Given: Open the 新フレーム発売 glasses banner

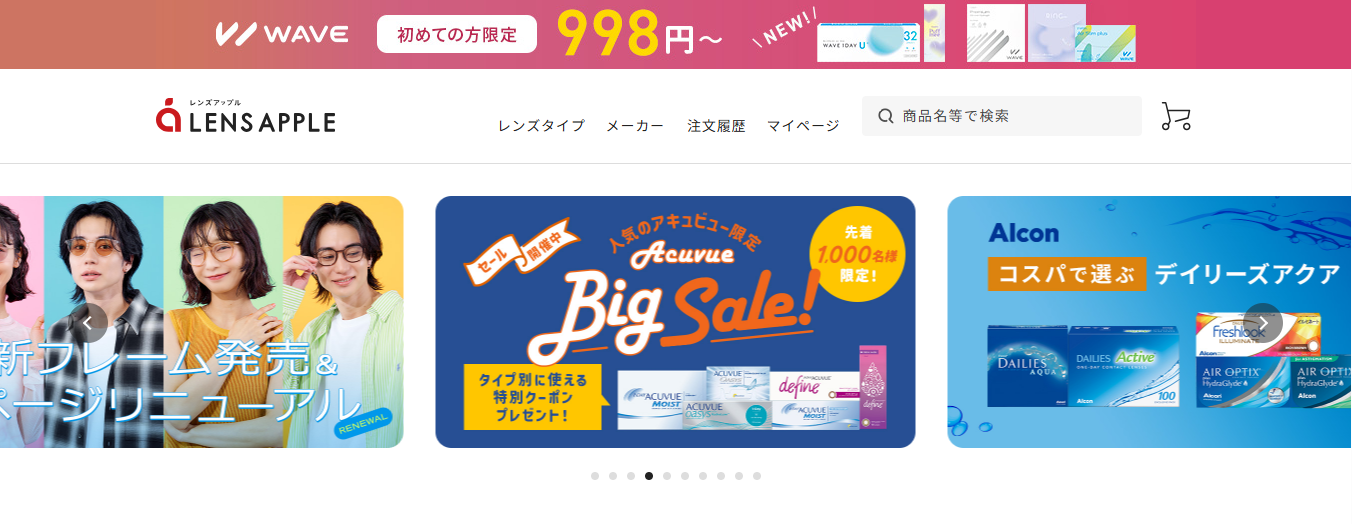Looking at the screenshot, I should point(202,322).
